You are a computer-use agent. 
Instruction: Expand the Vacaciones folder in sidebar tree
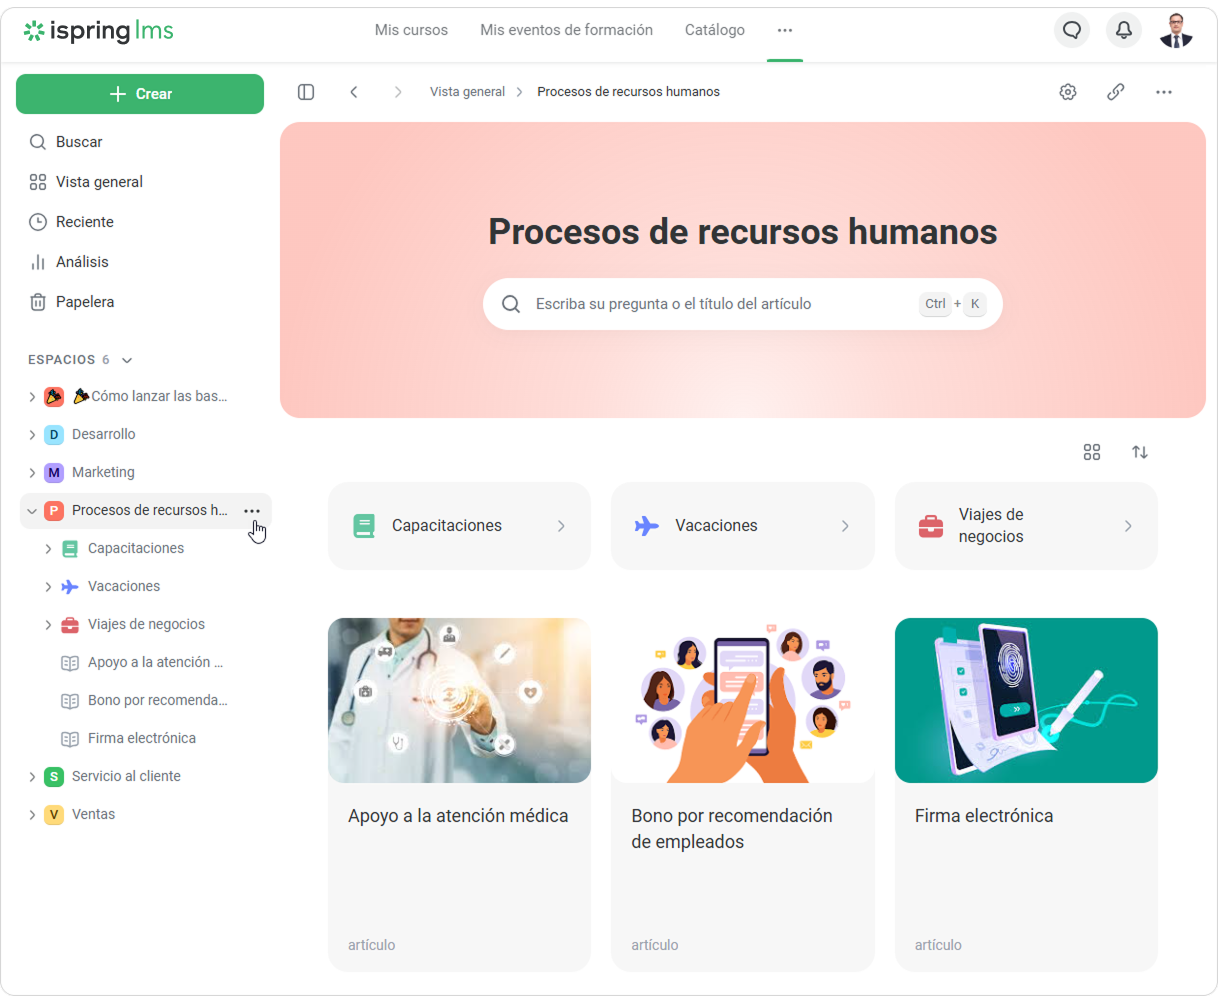click(x=48, y=587)
